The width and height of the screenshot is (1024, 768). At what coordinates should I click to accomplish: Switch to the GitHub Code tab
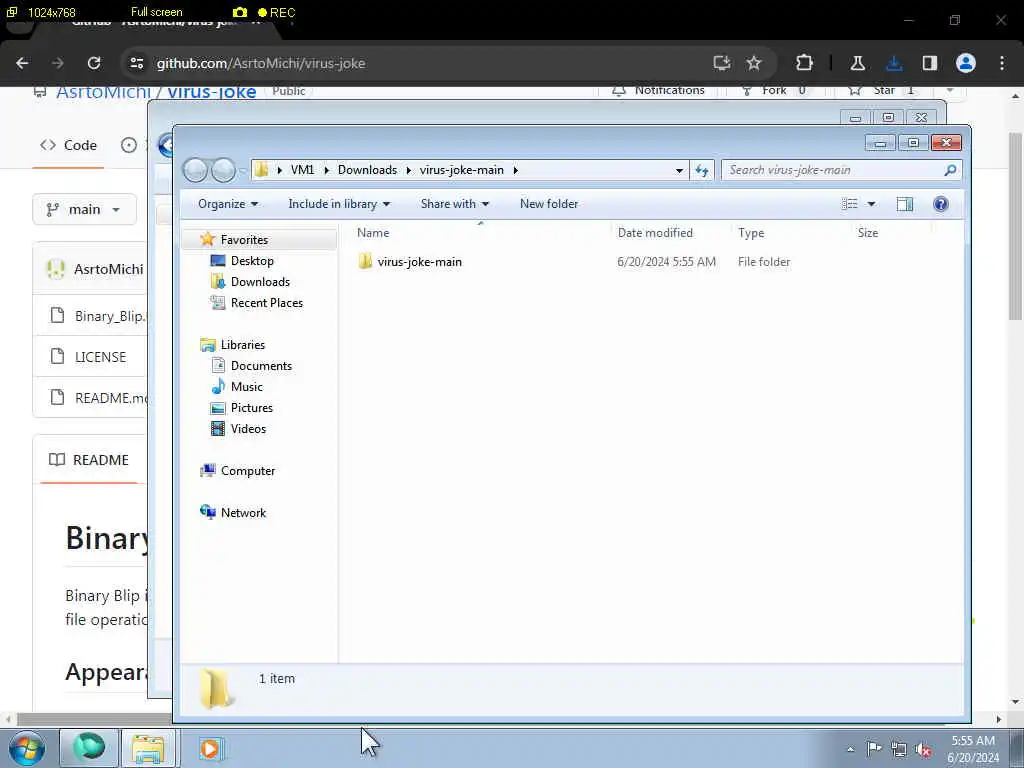click(69, 145)
